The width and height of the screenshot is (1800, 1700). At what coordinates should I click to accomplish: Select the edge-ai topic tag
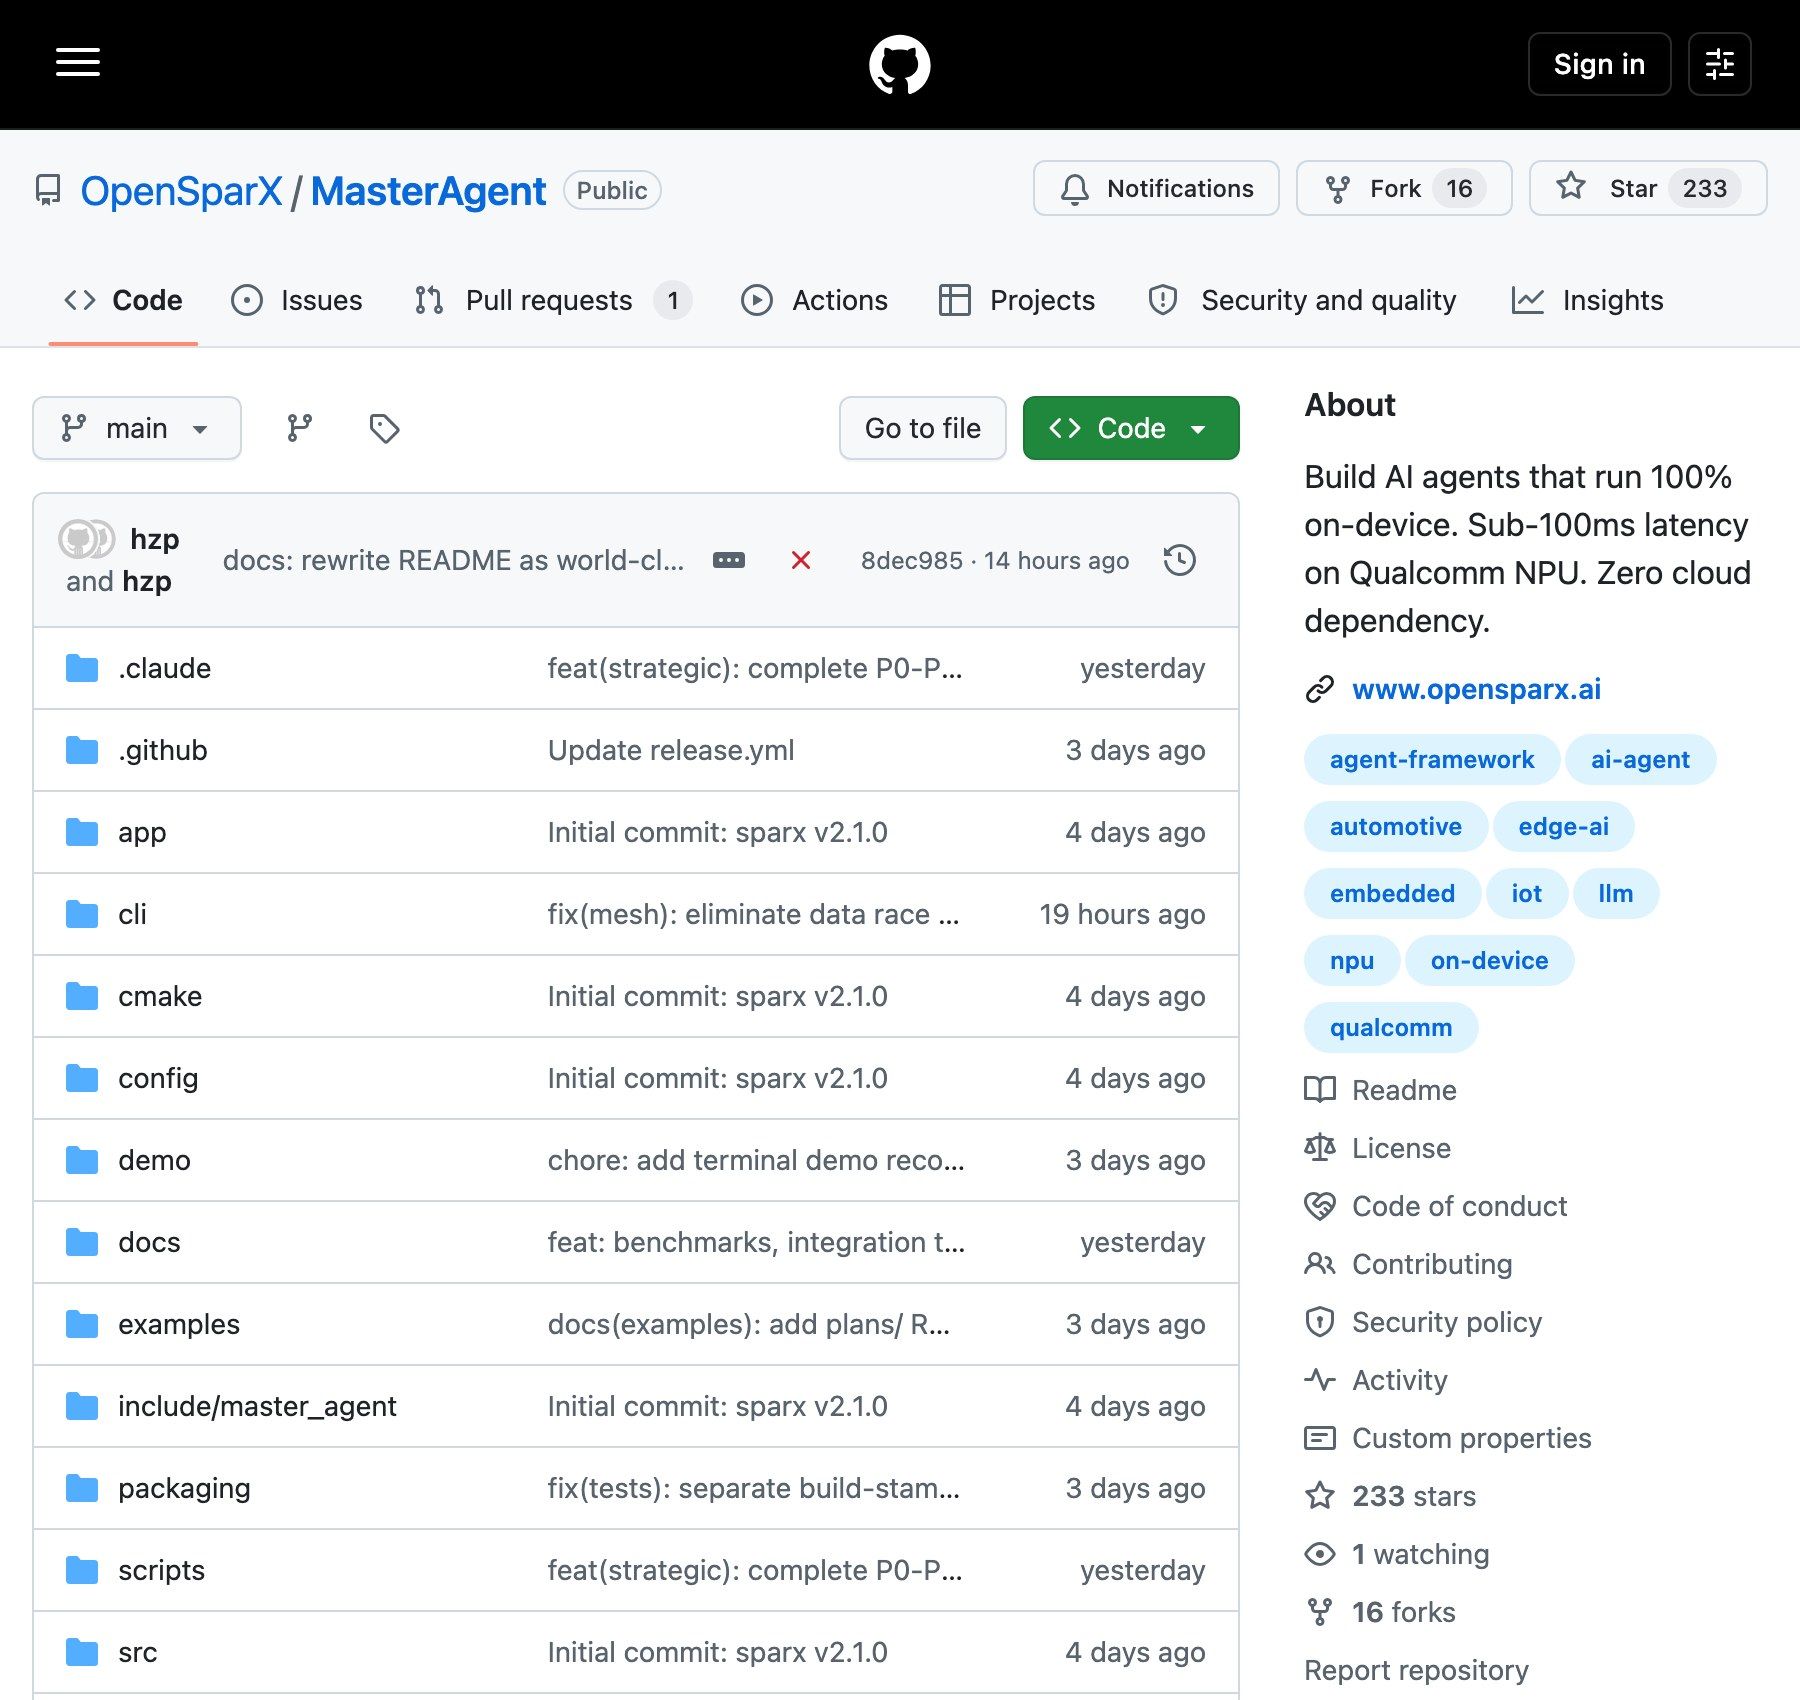click(x=1563, y=827)
